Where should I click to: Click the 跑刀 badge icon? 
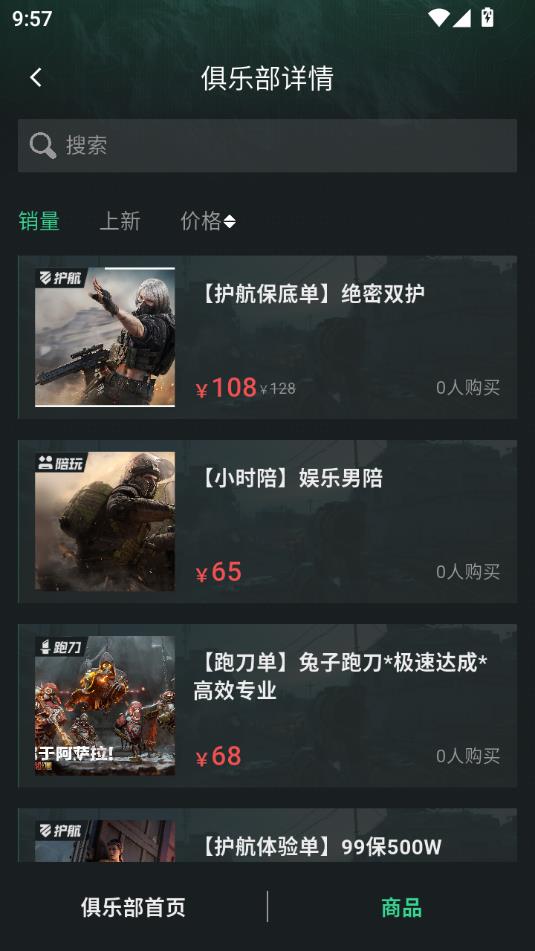(61, 647)
